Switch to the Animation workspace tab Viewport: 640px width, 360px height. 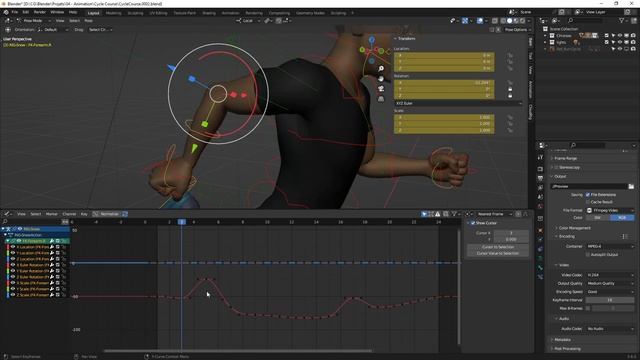(230, 13)
